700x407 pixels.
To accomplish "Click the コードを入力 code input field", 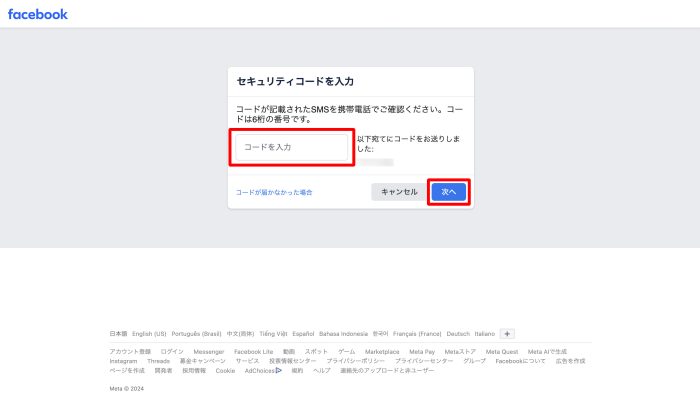I will tap(292, 147).
